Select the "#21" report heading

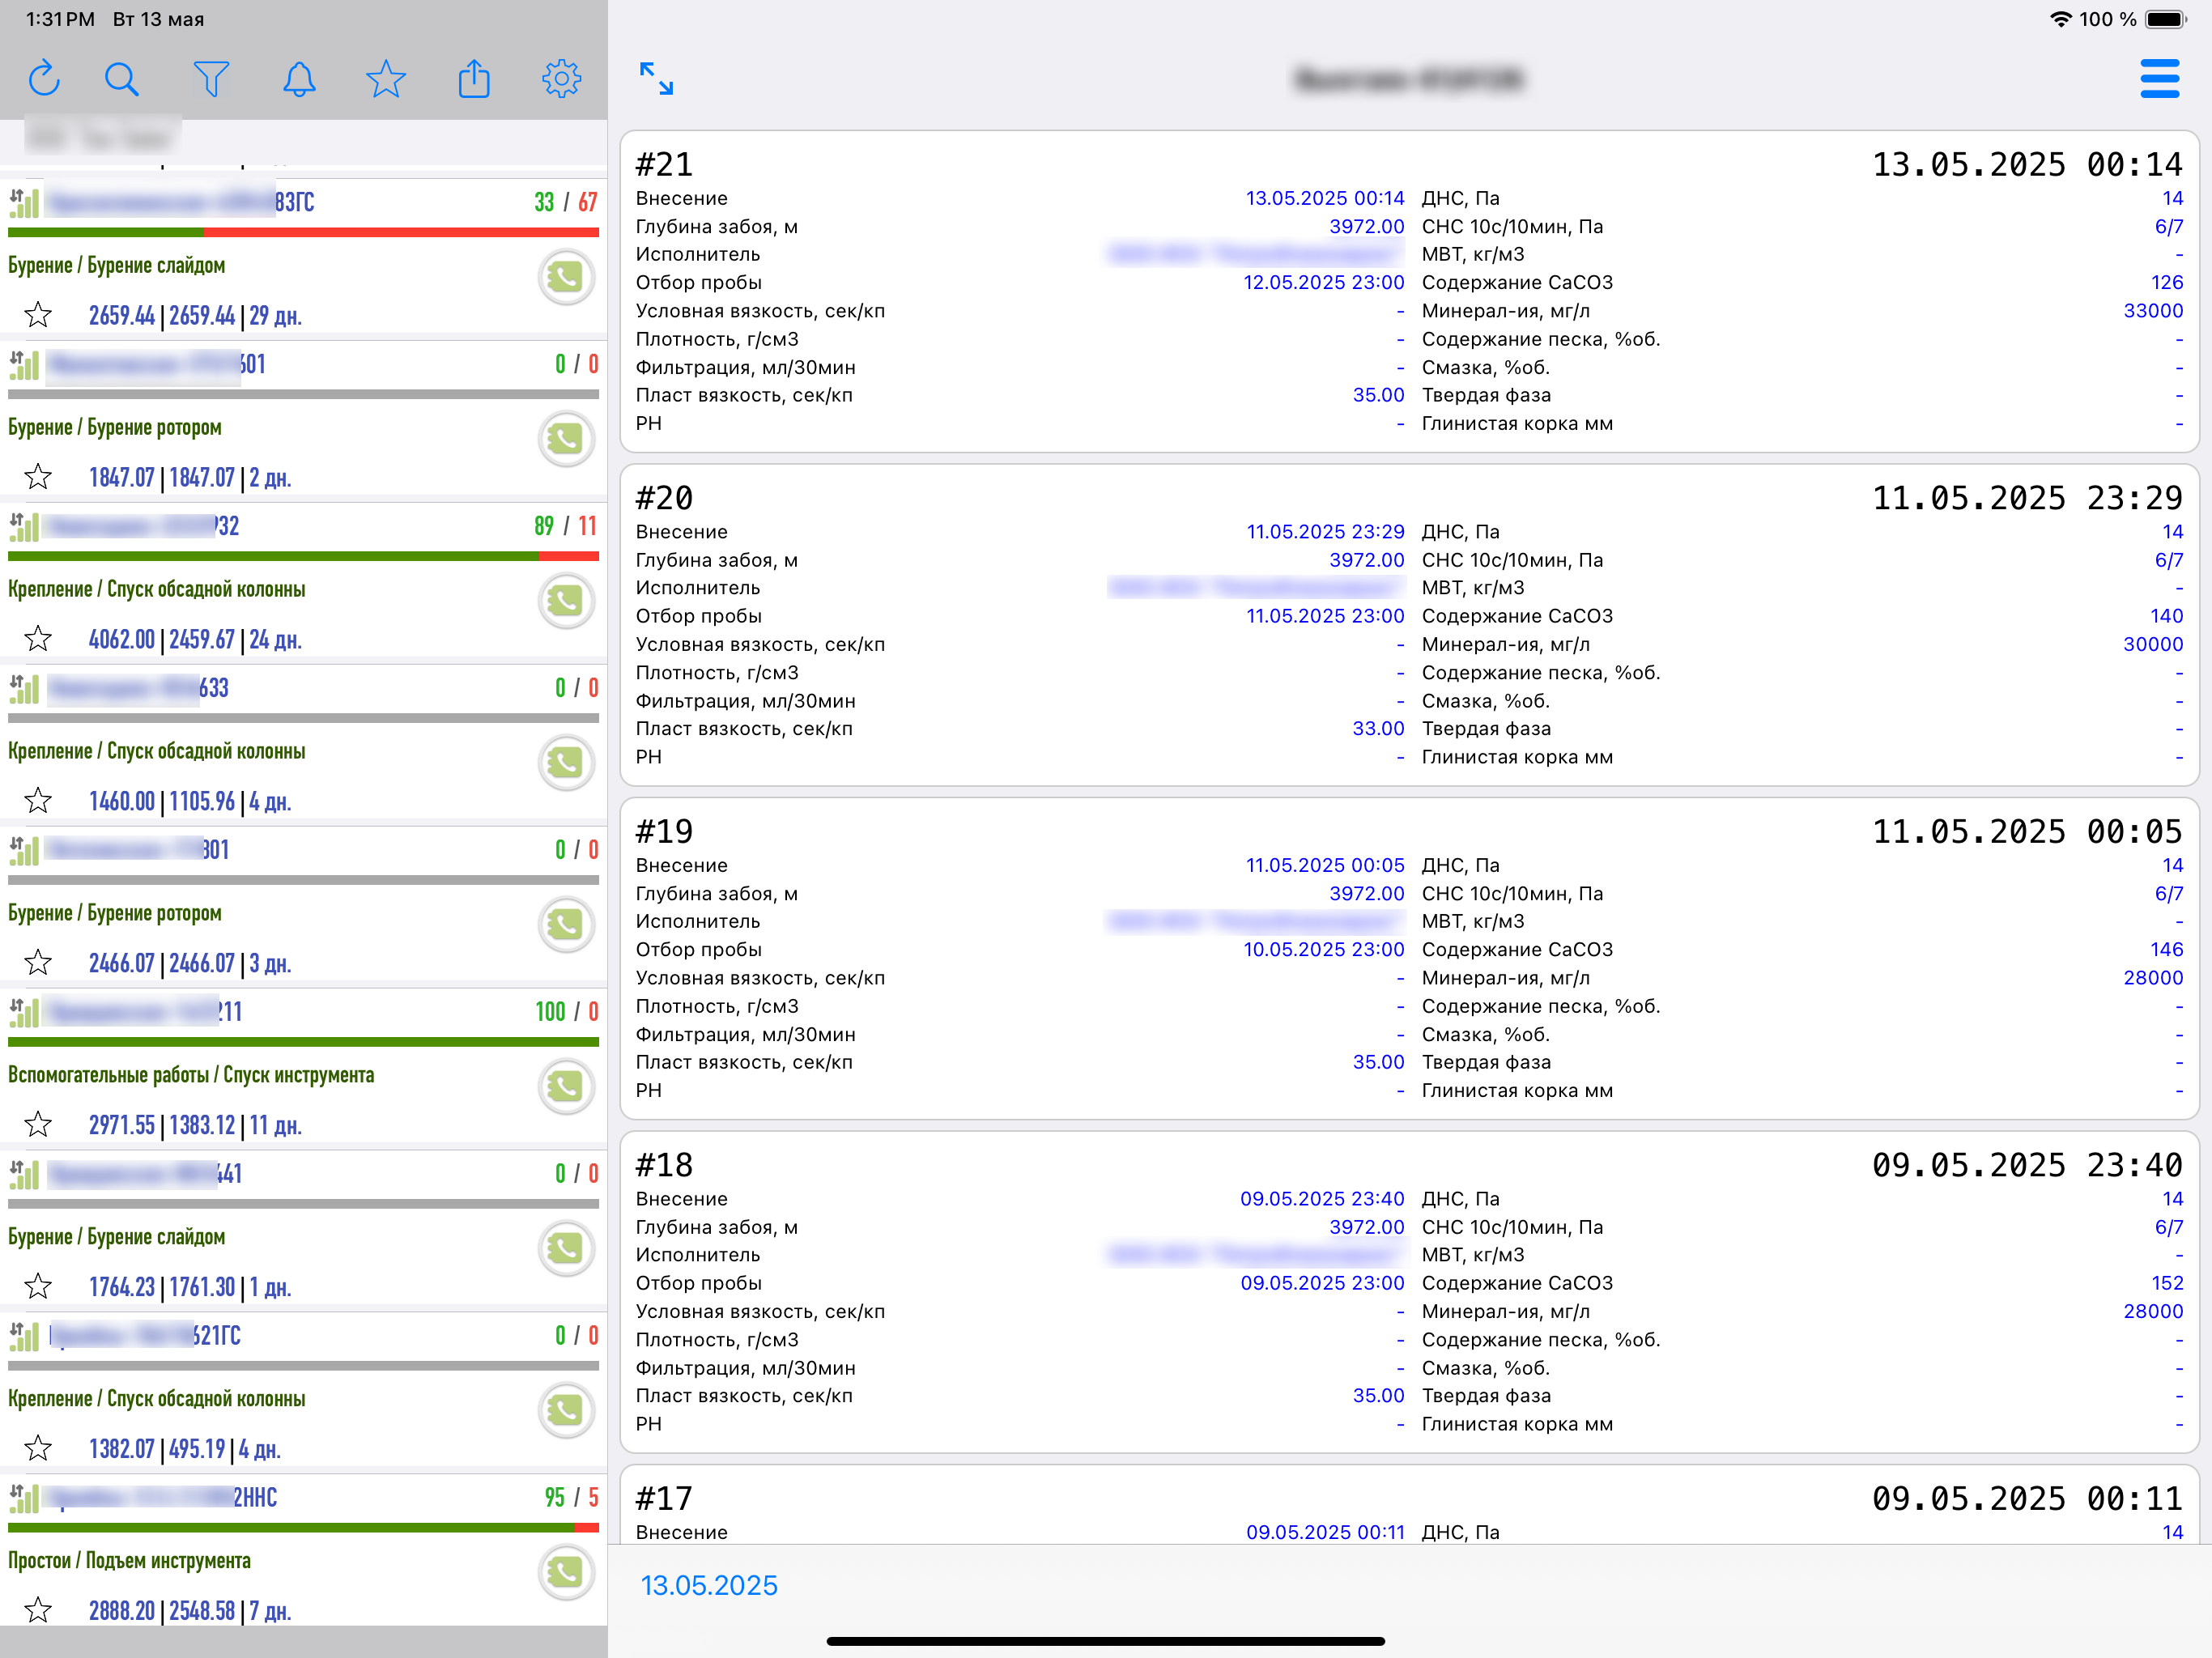point(664,164)
